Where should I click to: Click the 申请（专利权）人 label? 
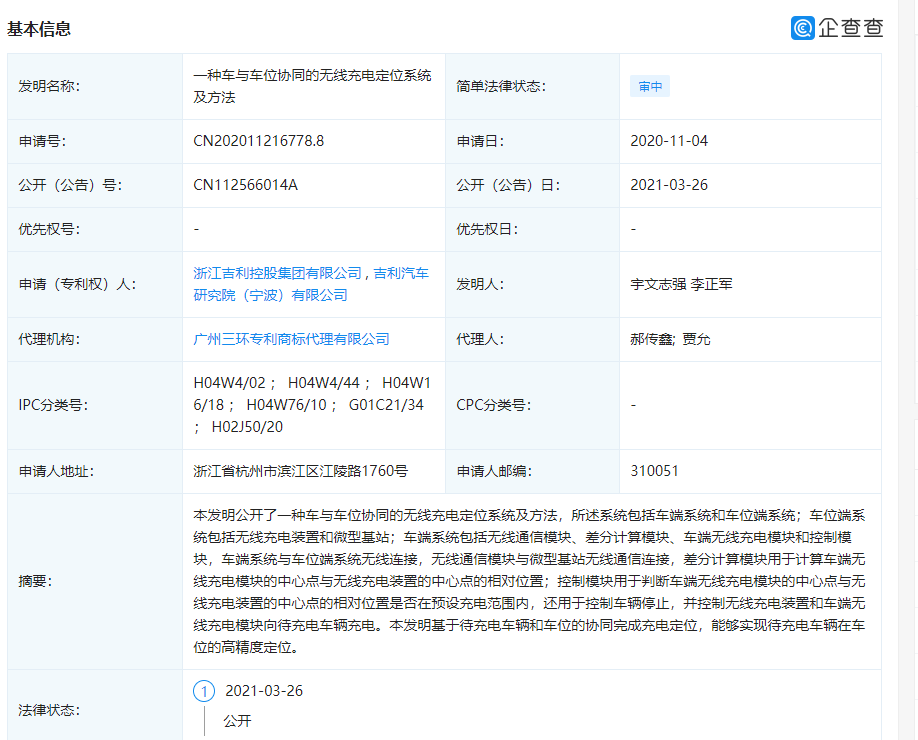(77, 285)
